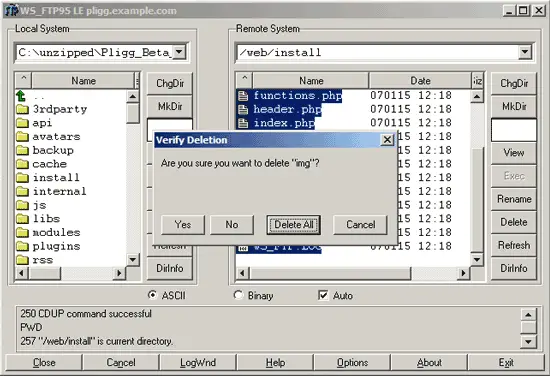The width and height of the screenshot is (550, 376).
Task: Select the header.php file name
Action: click(287, 109)
